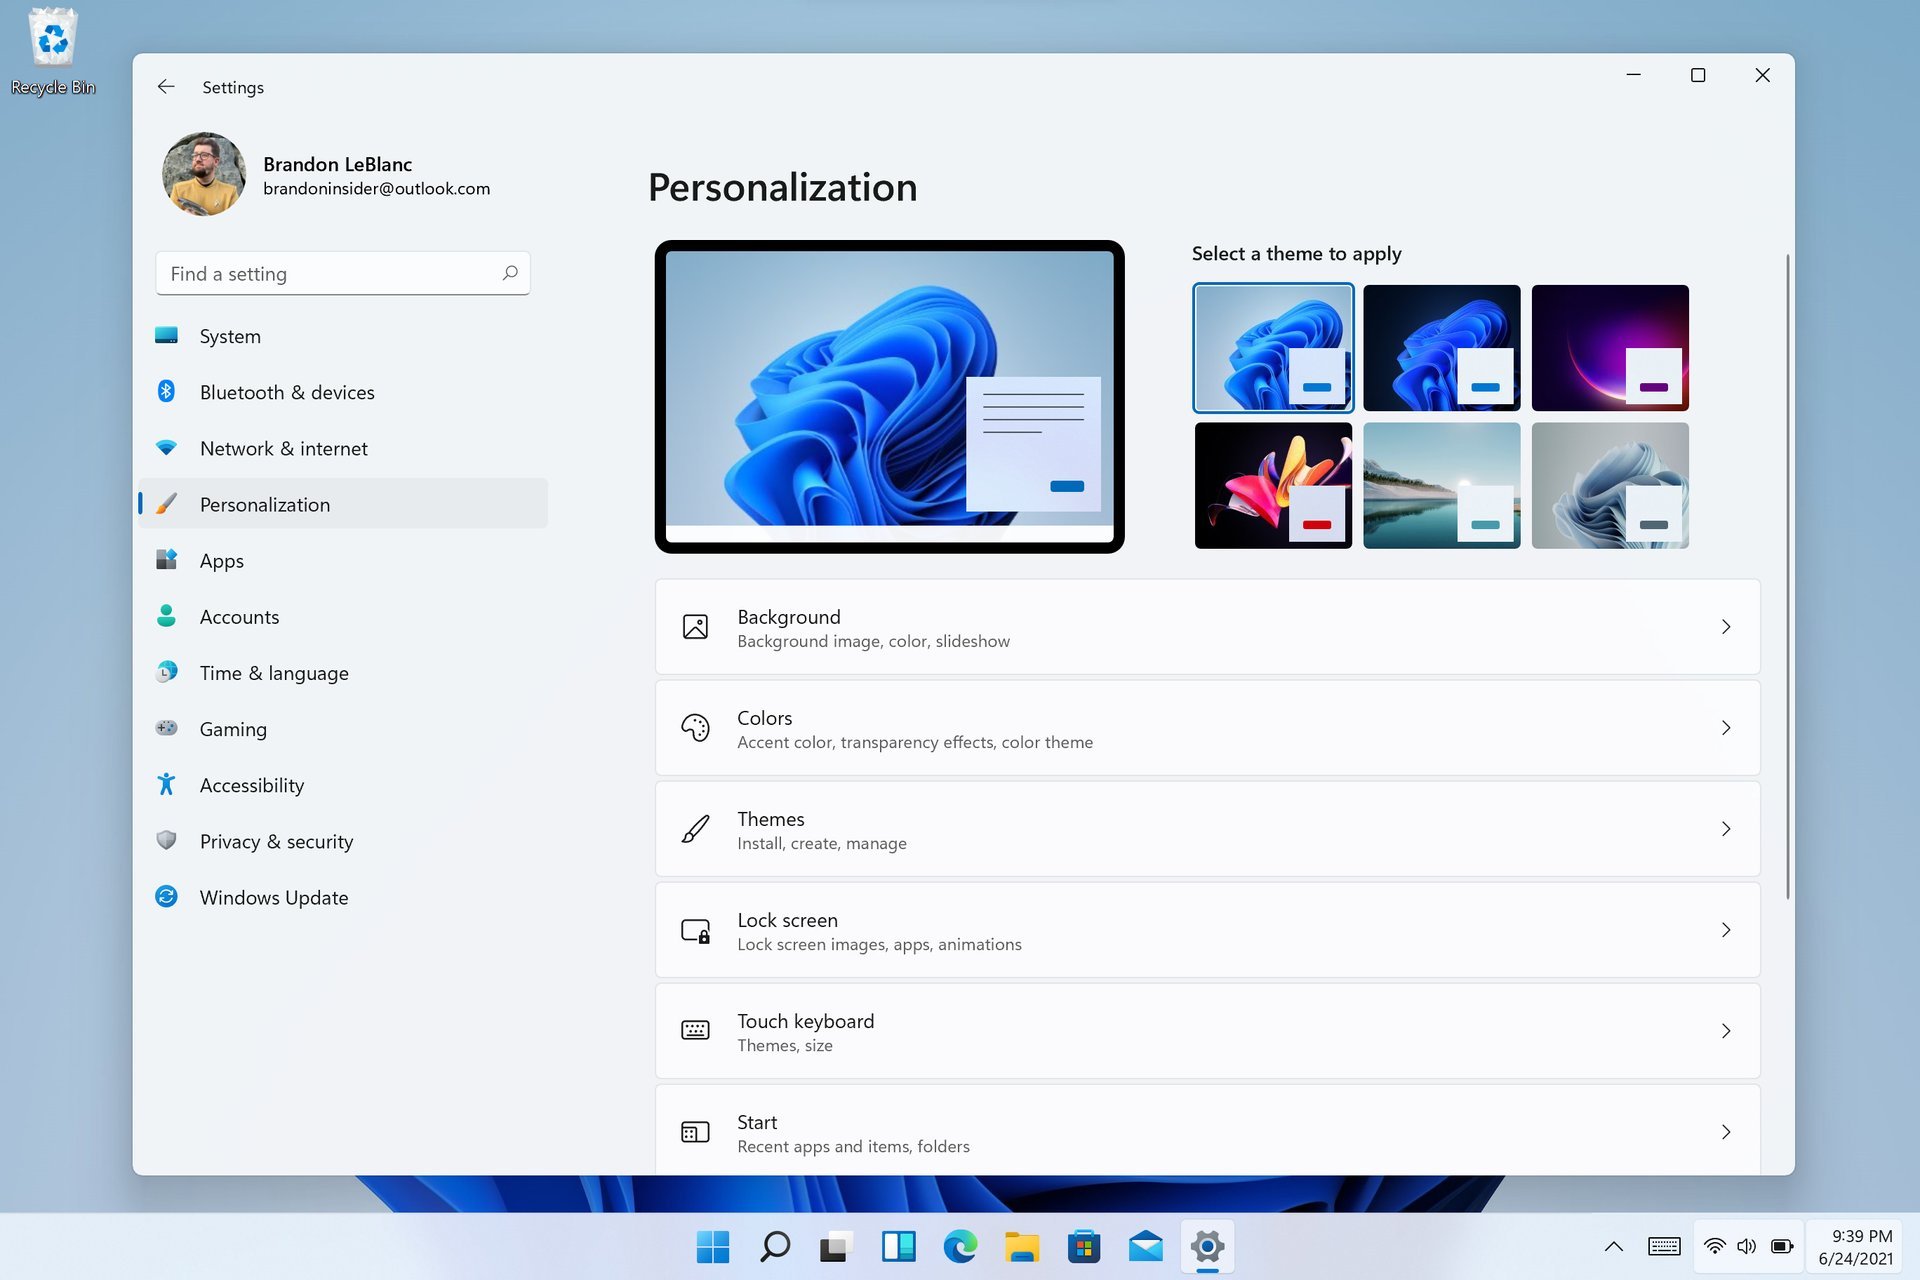Viewport: 1920px width, 1280px height.
Task: Navigate to Accounts settings
Action: pyautogui.click(x=239, y=616)
